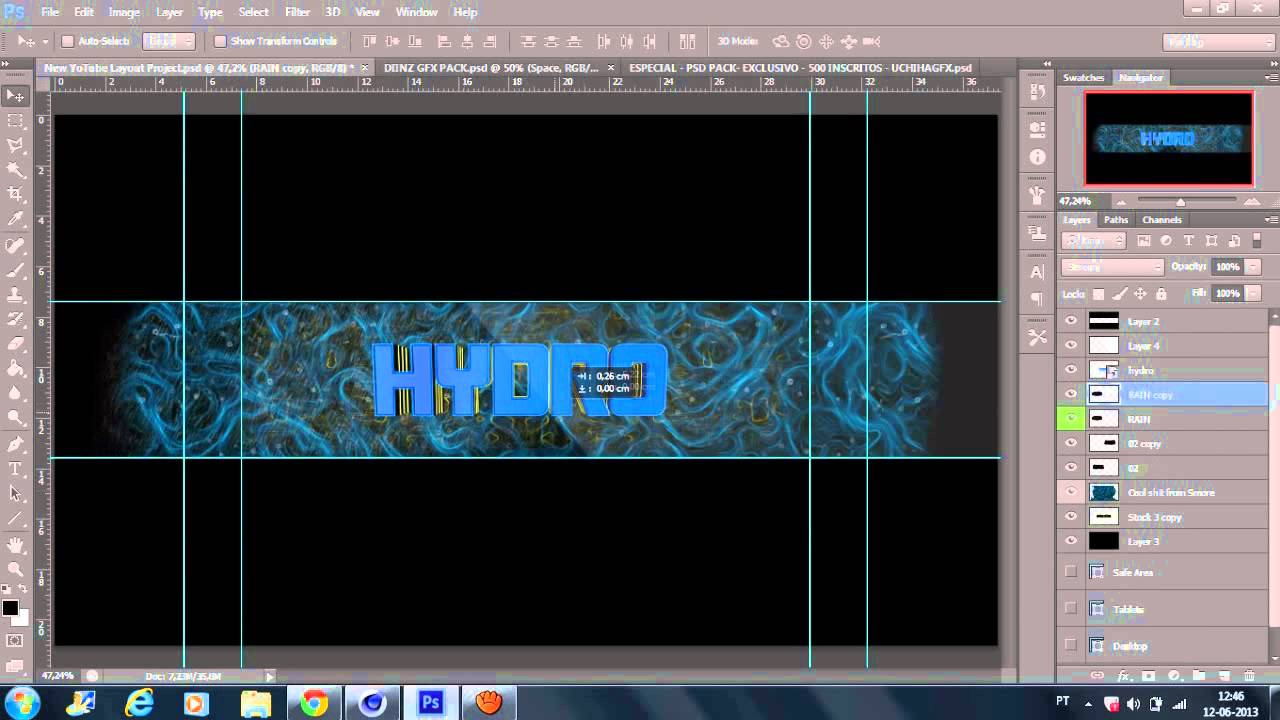The image size is (1280, 720).
Task: Select the Clone Stamp tool
Action: click(15, 295)
